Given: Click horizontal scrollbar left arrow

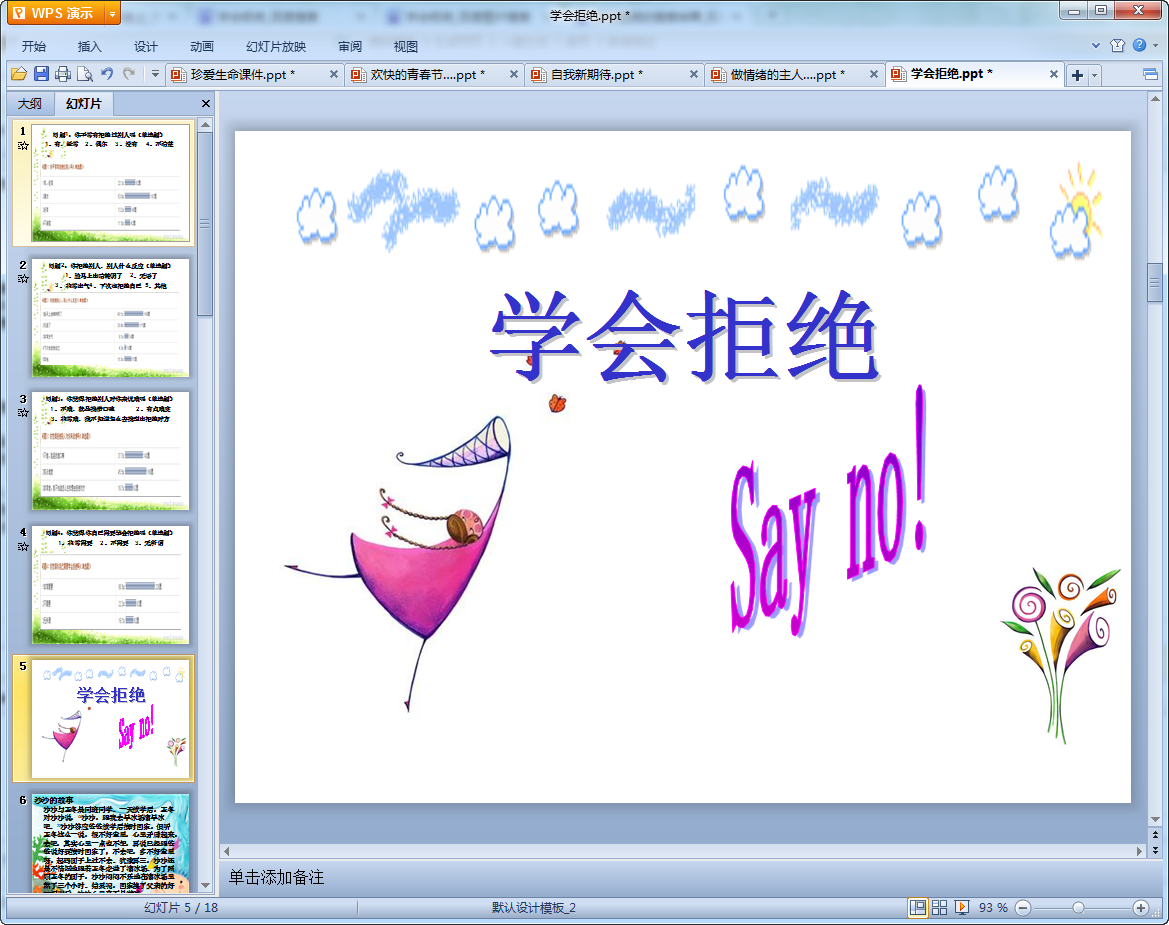Looking at the screenshot, I should pos(227,850).
